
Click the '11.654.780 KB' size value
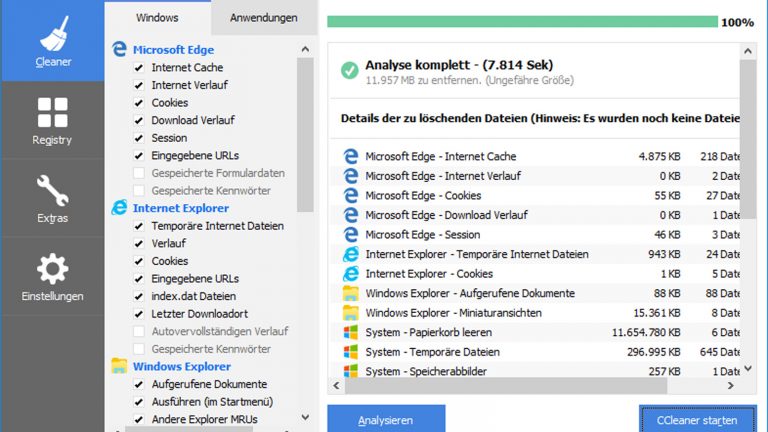point(646,333)
